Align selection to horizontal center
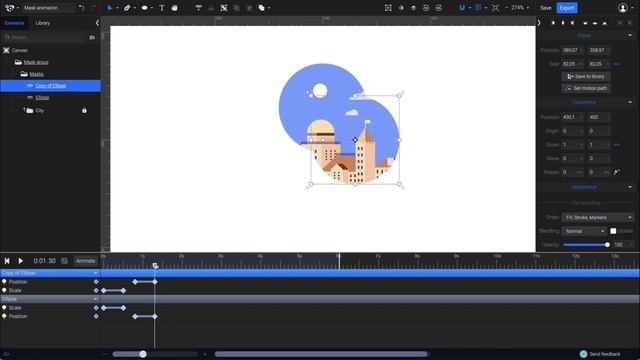The height and width of the screenshot is (360, 640). pyautogui.click(x=563, y=23)
